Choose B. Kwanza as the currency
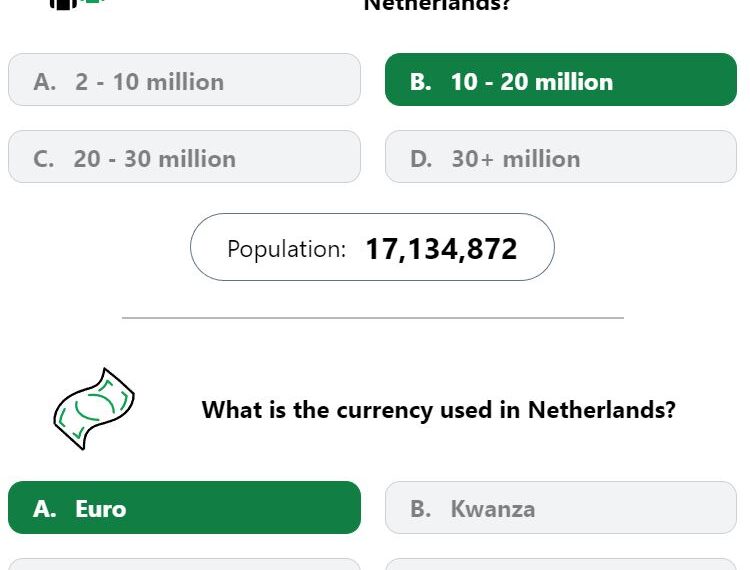Screen dimensions: 750x570 coord(561,507)
